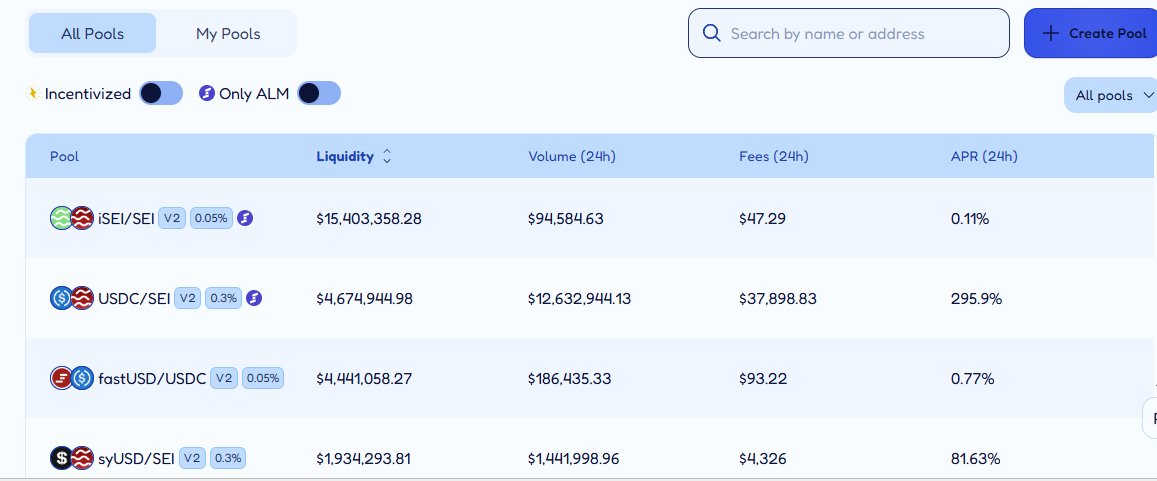
Task: Switch to the All Pools tab
Action: 92,33
